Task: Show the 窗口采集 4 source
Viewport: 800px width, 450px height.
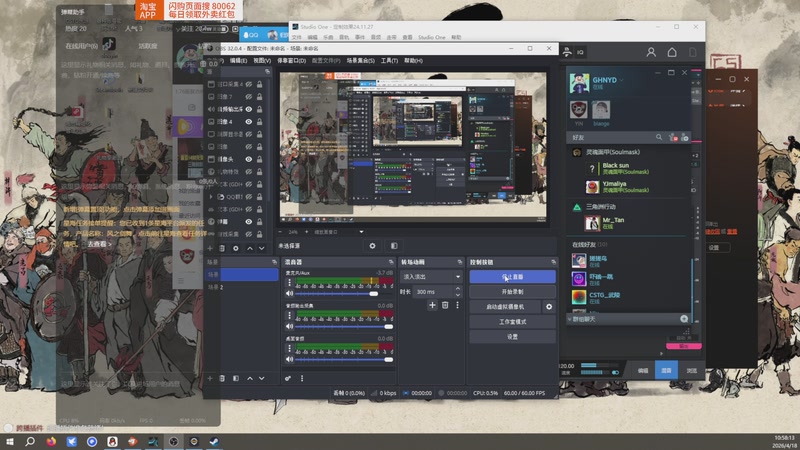Action: (248, 84)
